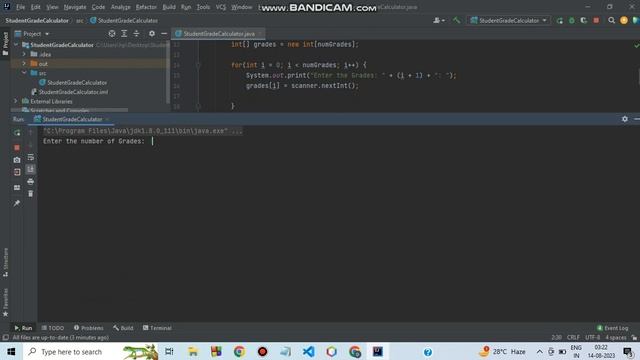Expand the out folder
Image resolution: width=640 pixels, height=360 pixels.
pyautogui.click(x=24, y=64)
